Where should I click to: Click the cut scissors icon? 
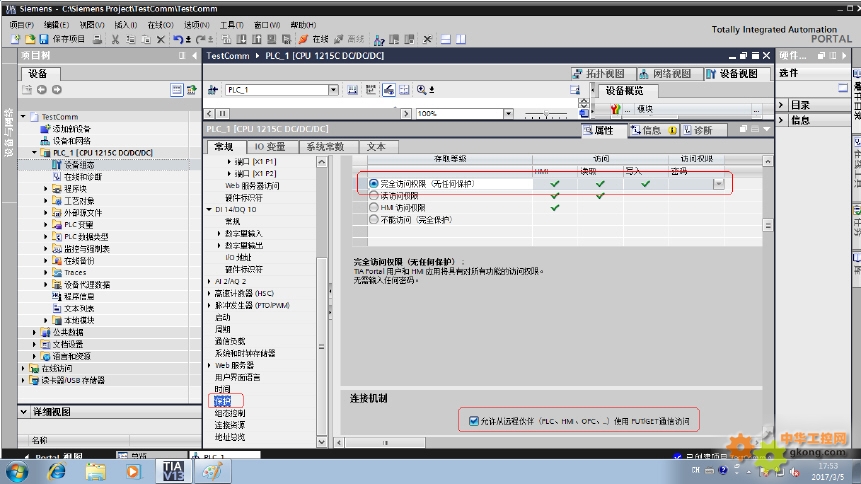click(115, 39)
